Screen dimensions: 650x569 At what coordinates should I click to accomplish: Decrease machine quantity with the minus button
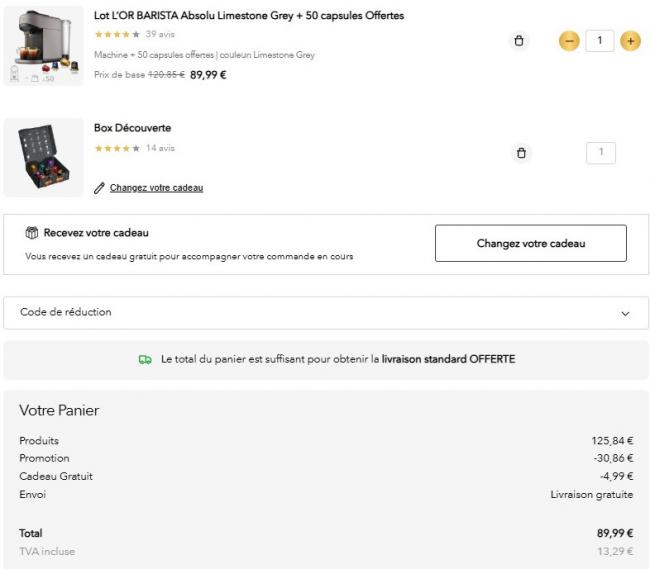pyautogui.click(x=568, y=41)
